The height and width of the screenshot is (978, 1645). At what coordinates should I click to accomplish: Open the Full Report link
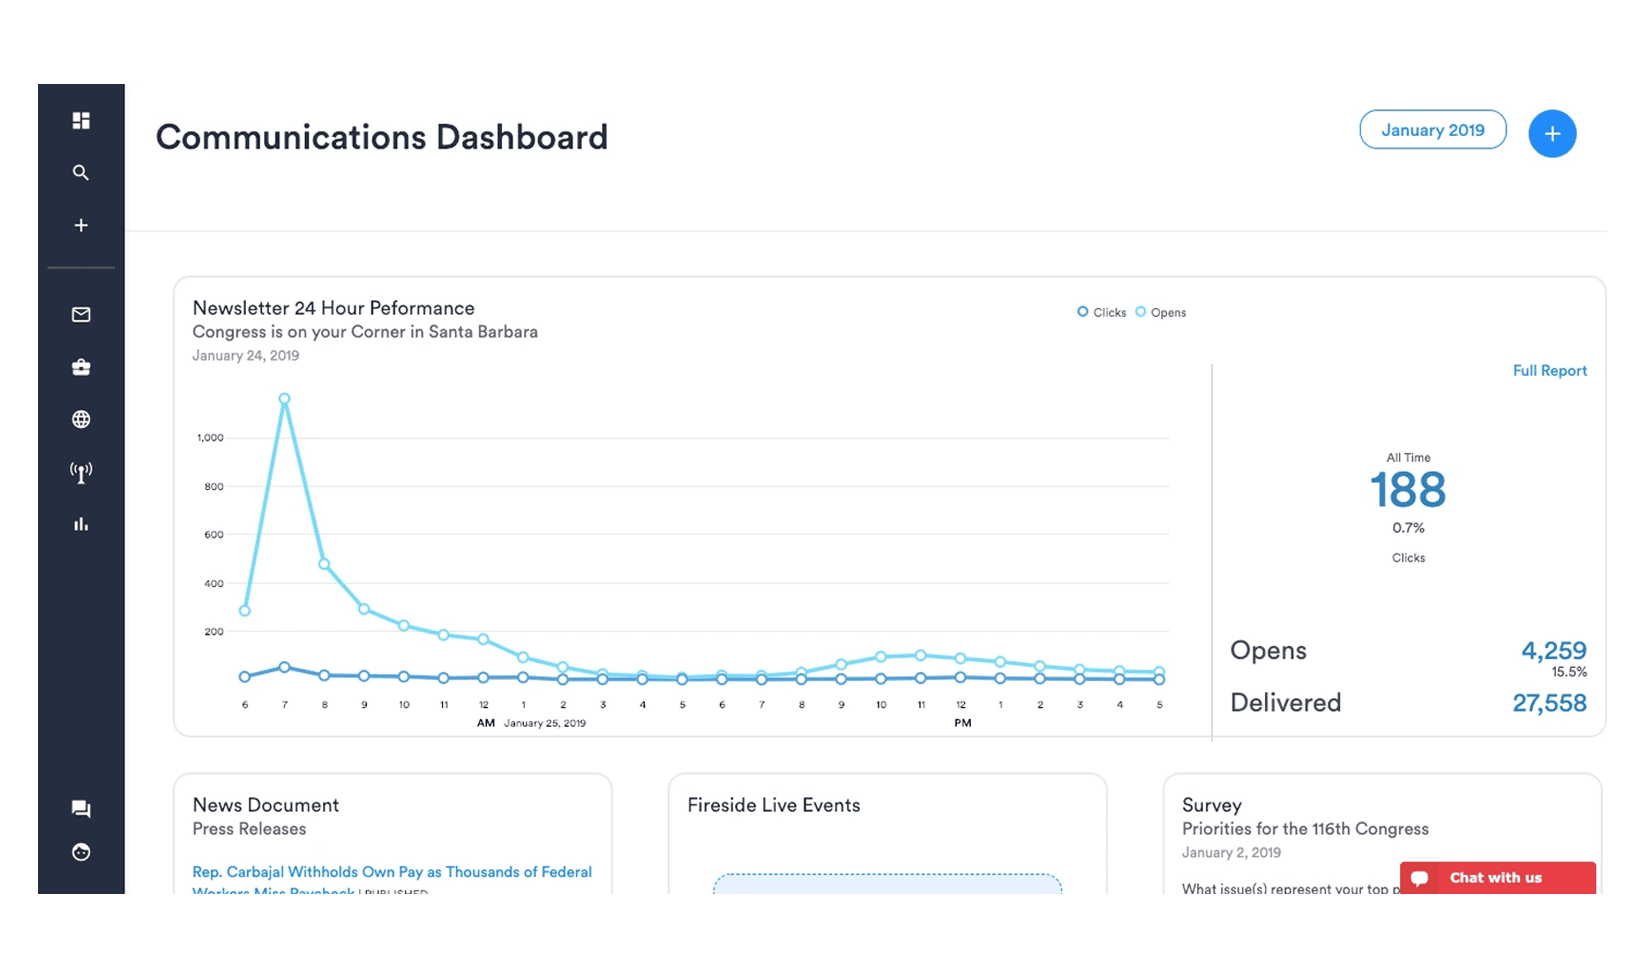pyautogui.click(x=1549, y=371)
